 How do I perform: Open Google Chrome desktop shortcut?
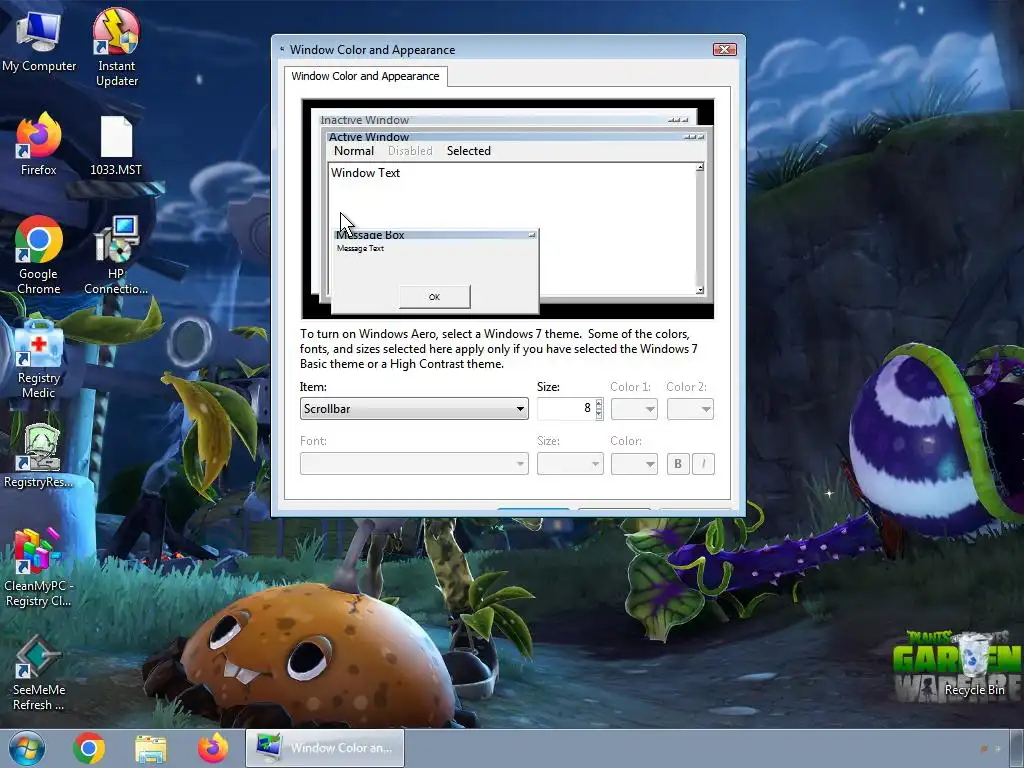click(39, 255)
